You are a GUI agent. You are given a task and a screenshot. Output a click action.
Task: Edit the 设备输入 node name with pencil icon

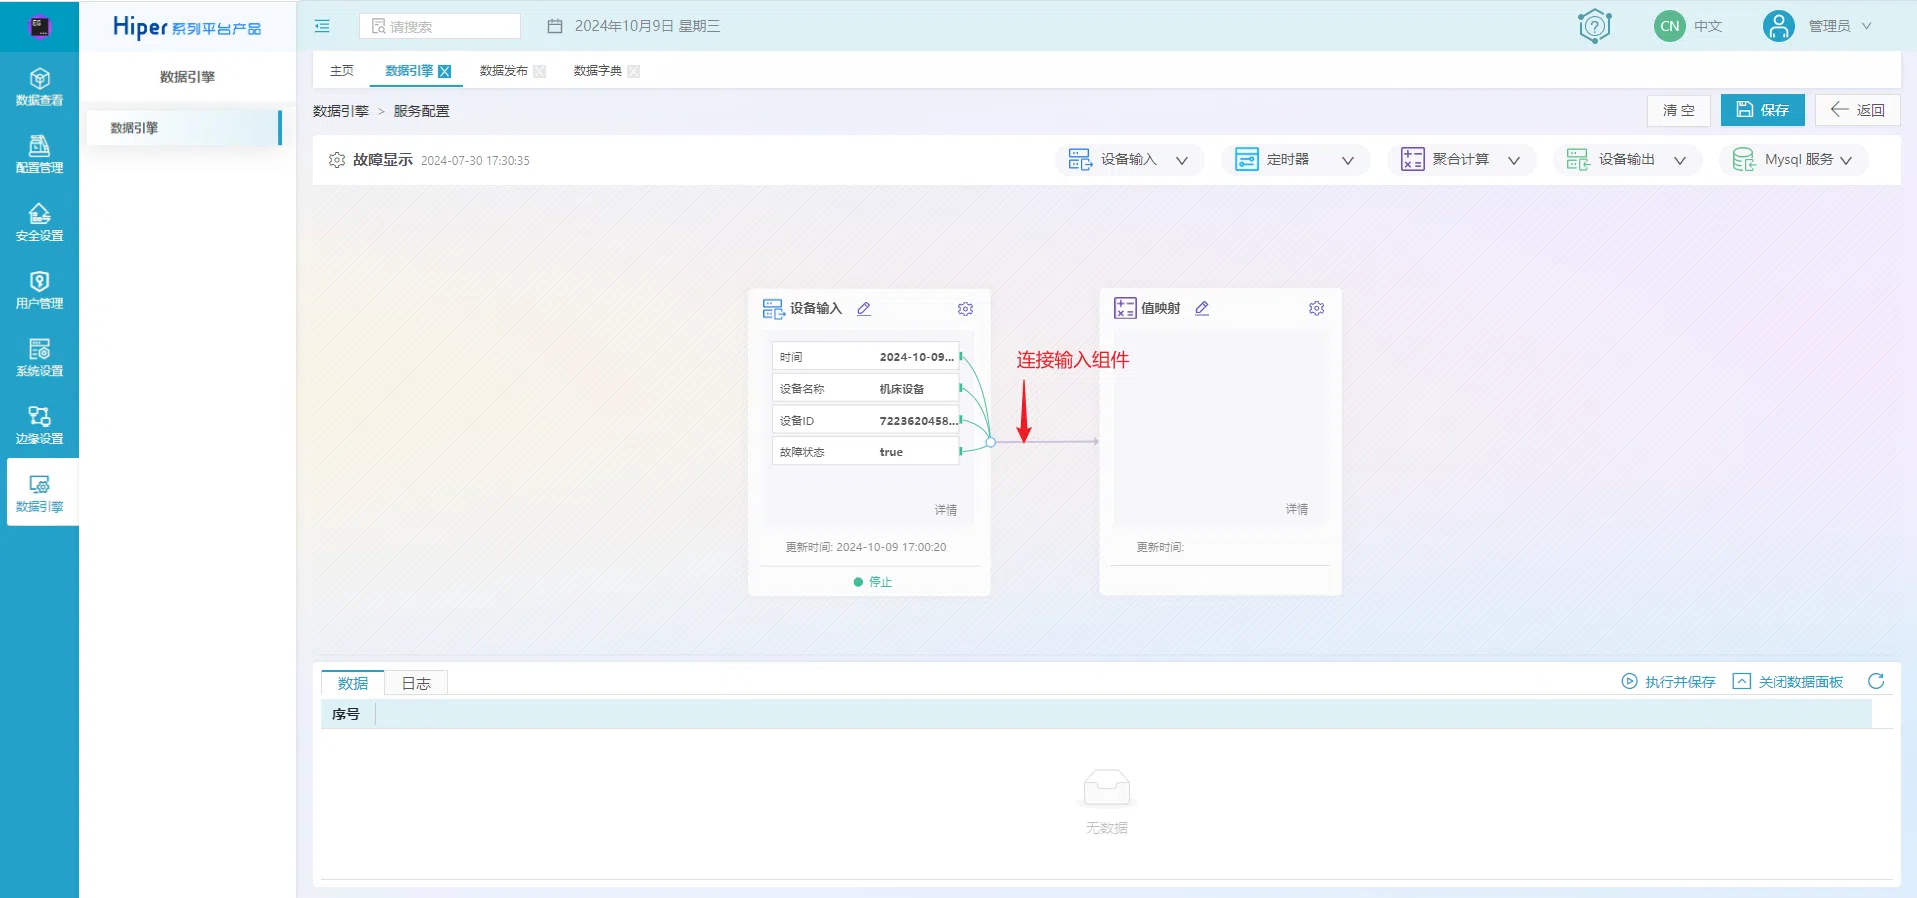(x=864, y=309)
